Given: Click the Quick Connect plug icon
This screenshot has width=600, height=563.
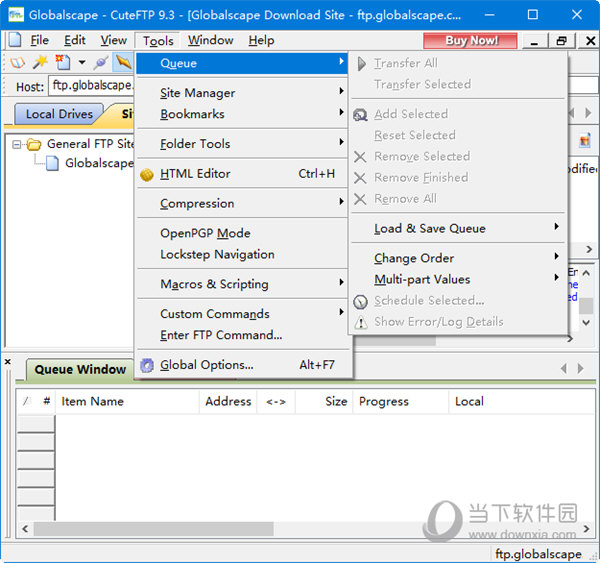Looking at the screenshot, I should (x=101, y=63).
